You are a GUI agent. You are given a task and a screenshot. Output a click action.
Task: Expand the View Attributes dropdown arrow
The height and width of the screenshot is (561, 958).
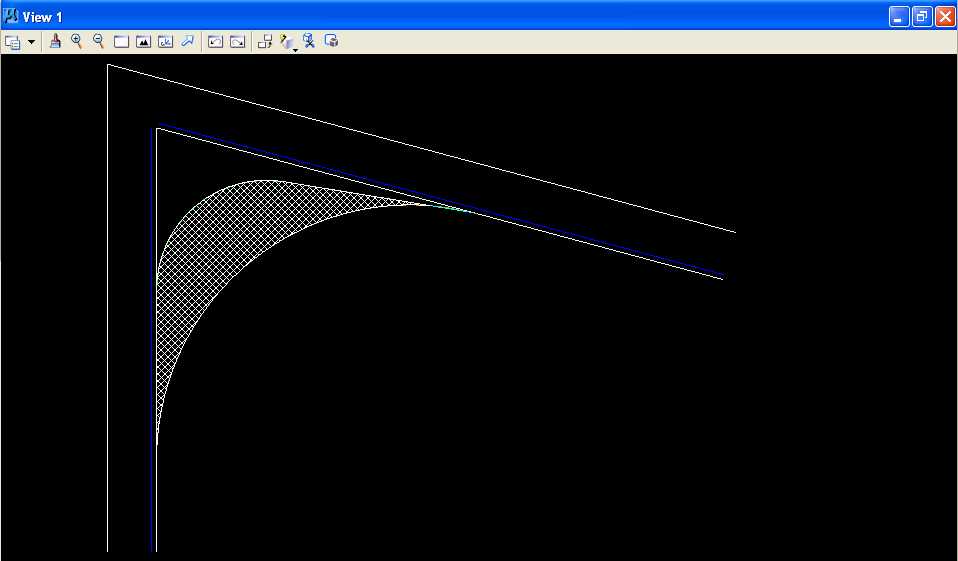tap(31, 42)
